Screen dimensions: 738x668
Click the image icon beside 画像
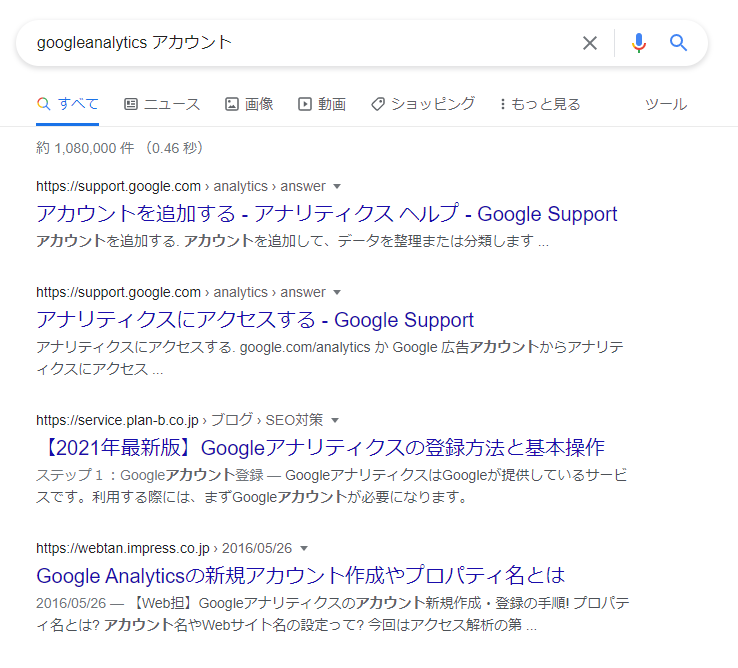(x=232, y=104)
